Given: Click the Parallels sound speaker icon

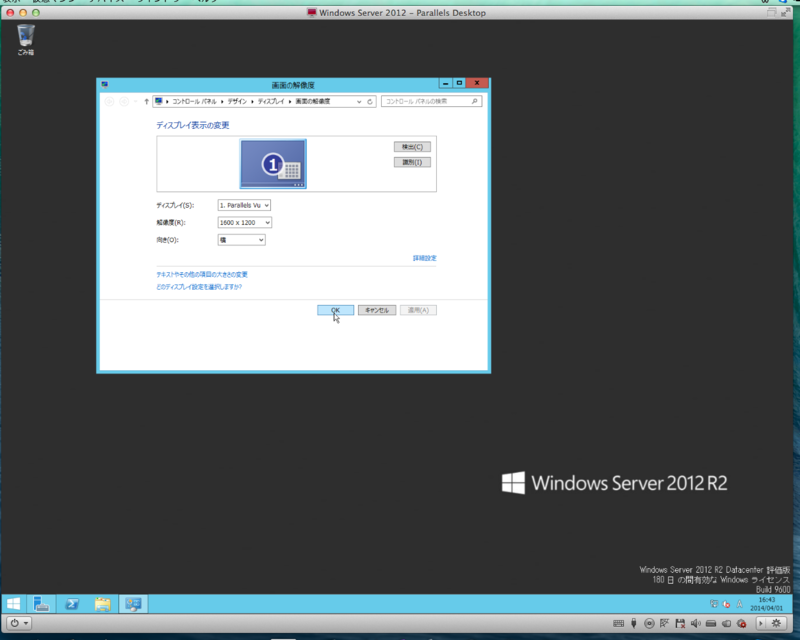Looking at the screenshot, I should tap(695, 623).
